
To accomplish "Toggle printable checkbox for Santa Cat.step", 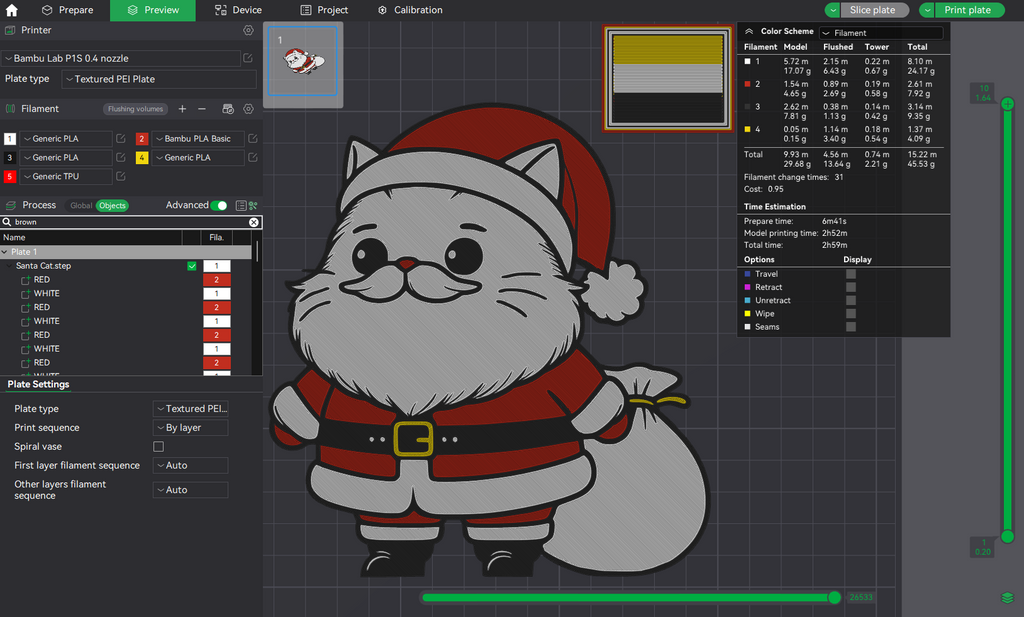I will (x=192, y=266).
